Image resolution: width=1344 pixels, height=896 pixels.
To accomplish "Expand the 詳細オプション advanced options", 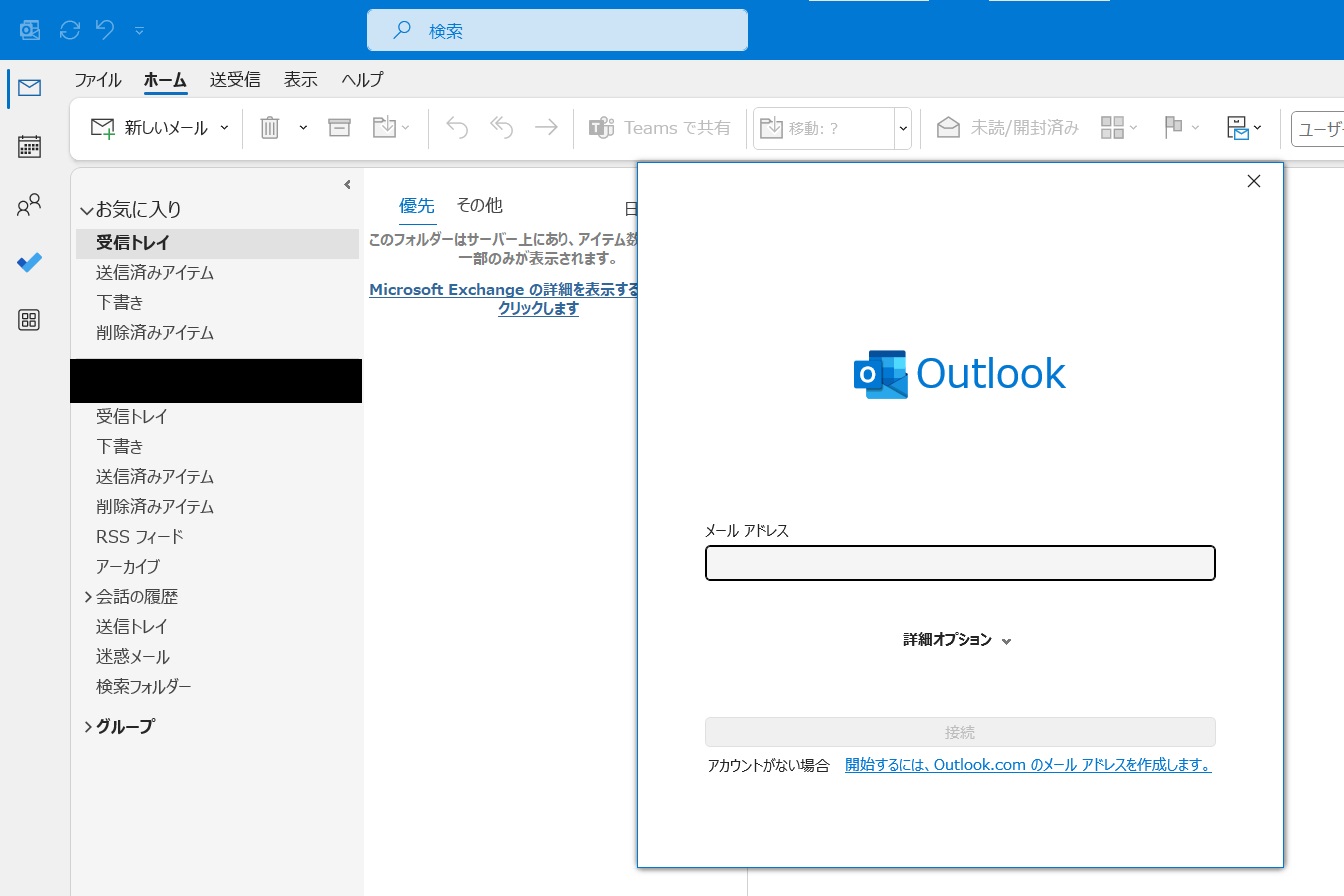I will click(x=957, y=640).
